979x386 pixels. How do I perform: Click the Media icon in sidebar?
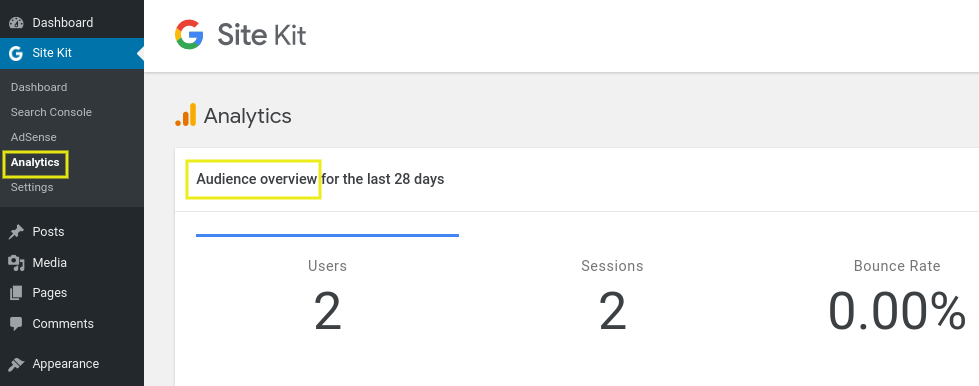[16, 263]
